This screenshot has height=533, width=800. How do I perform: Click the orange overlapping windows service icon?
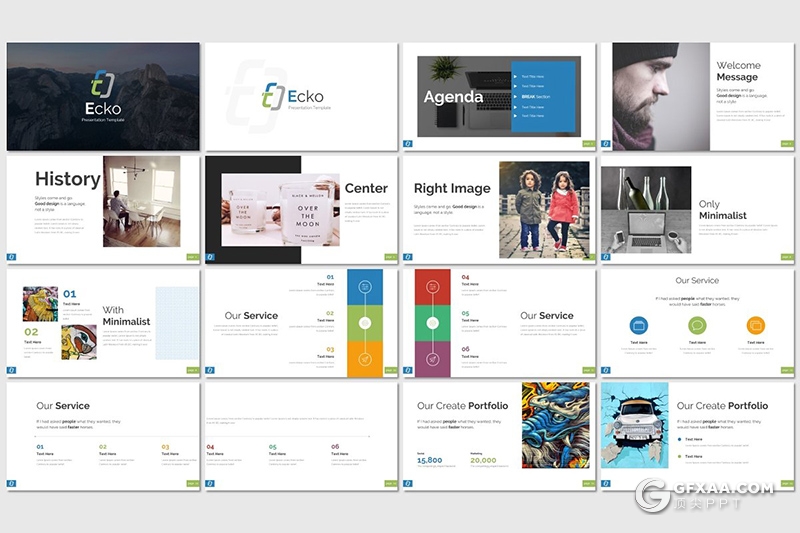click(x=755, y=325)
